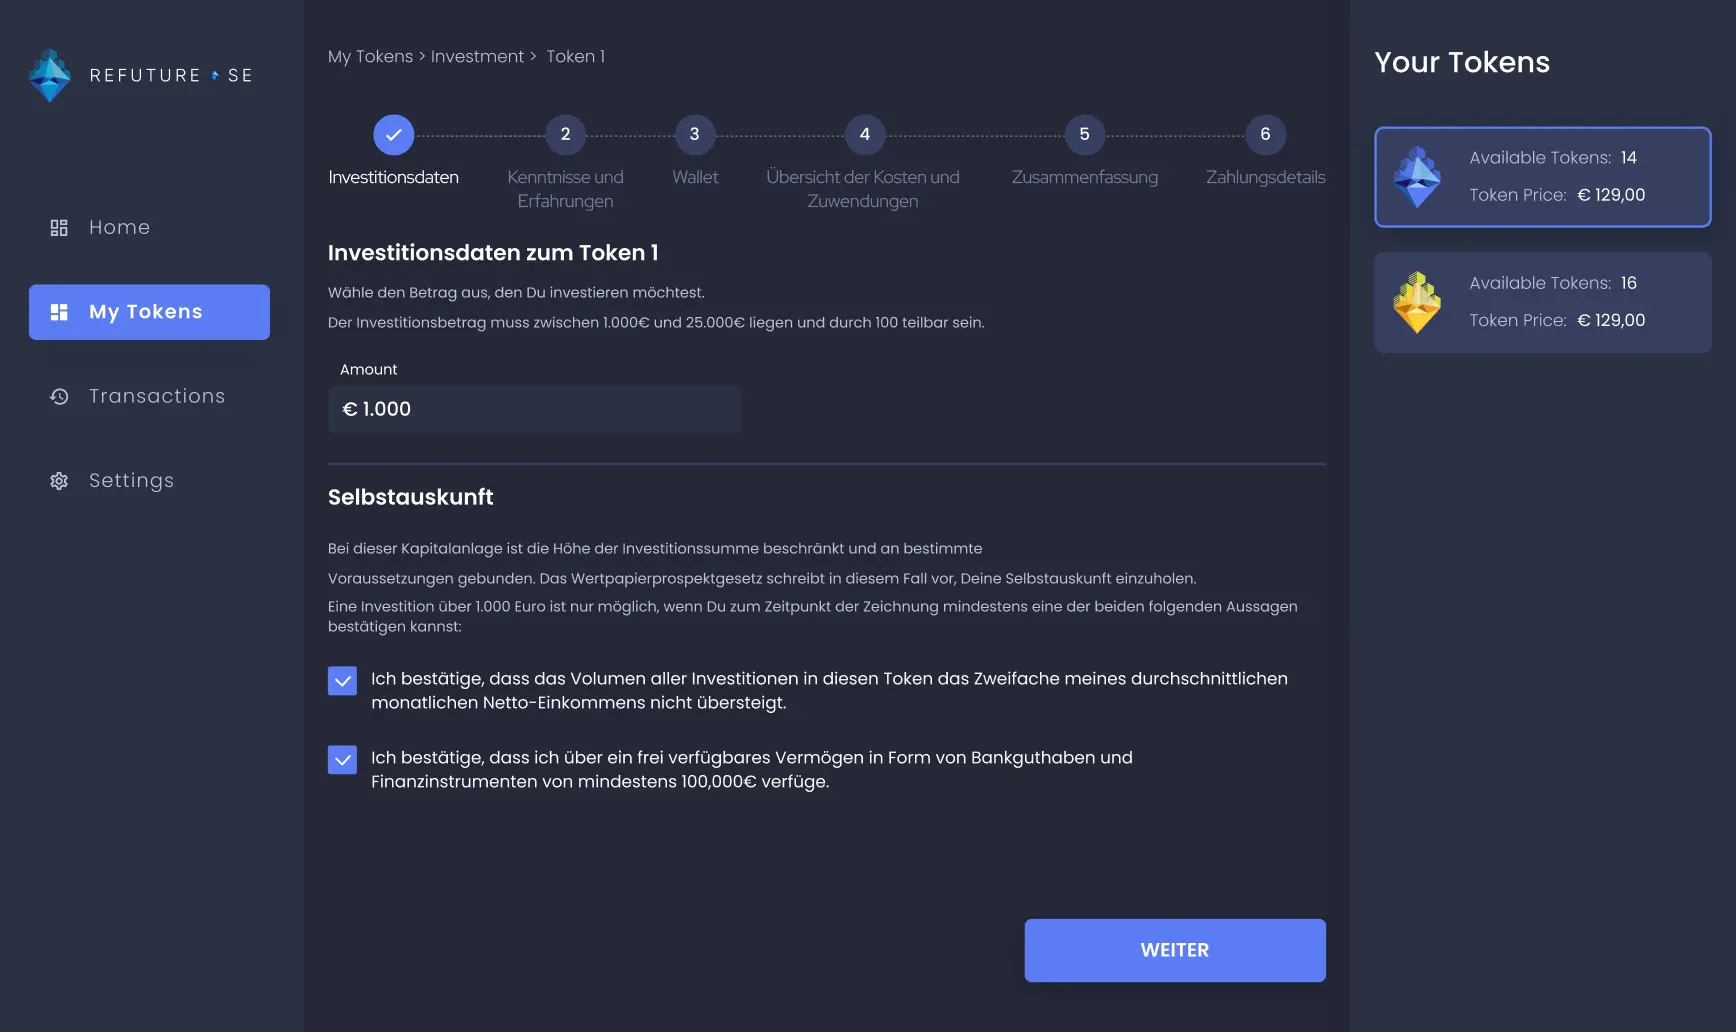This screenshot has width=1736, height=1032.
Task: Select the token card with 16 available tokens
Action: pos(1542,302)
